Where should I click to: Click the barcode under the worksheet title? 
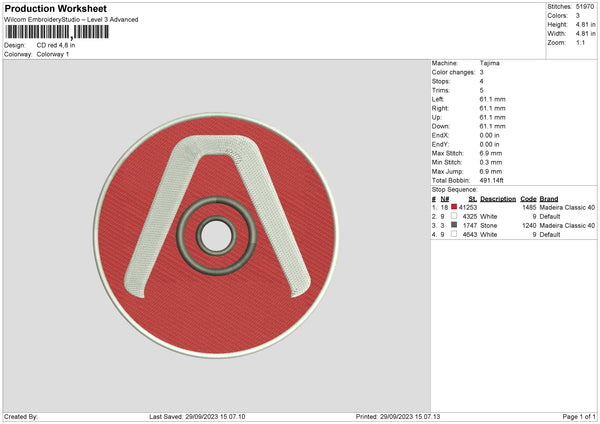57,32
